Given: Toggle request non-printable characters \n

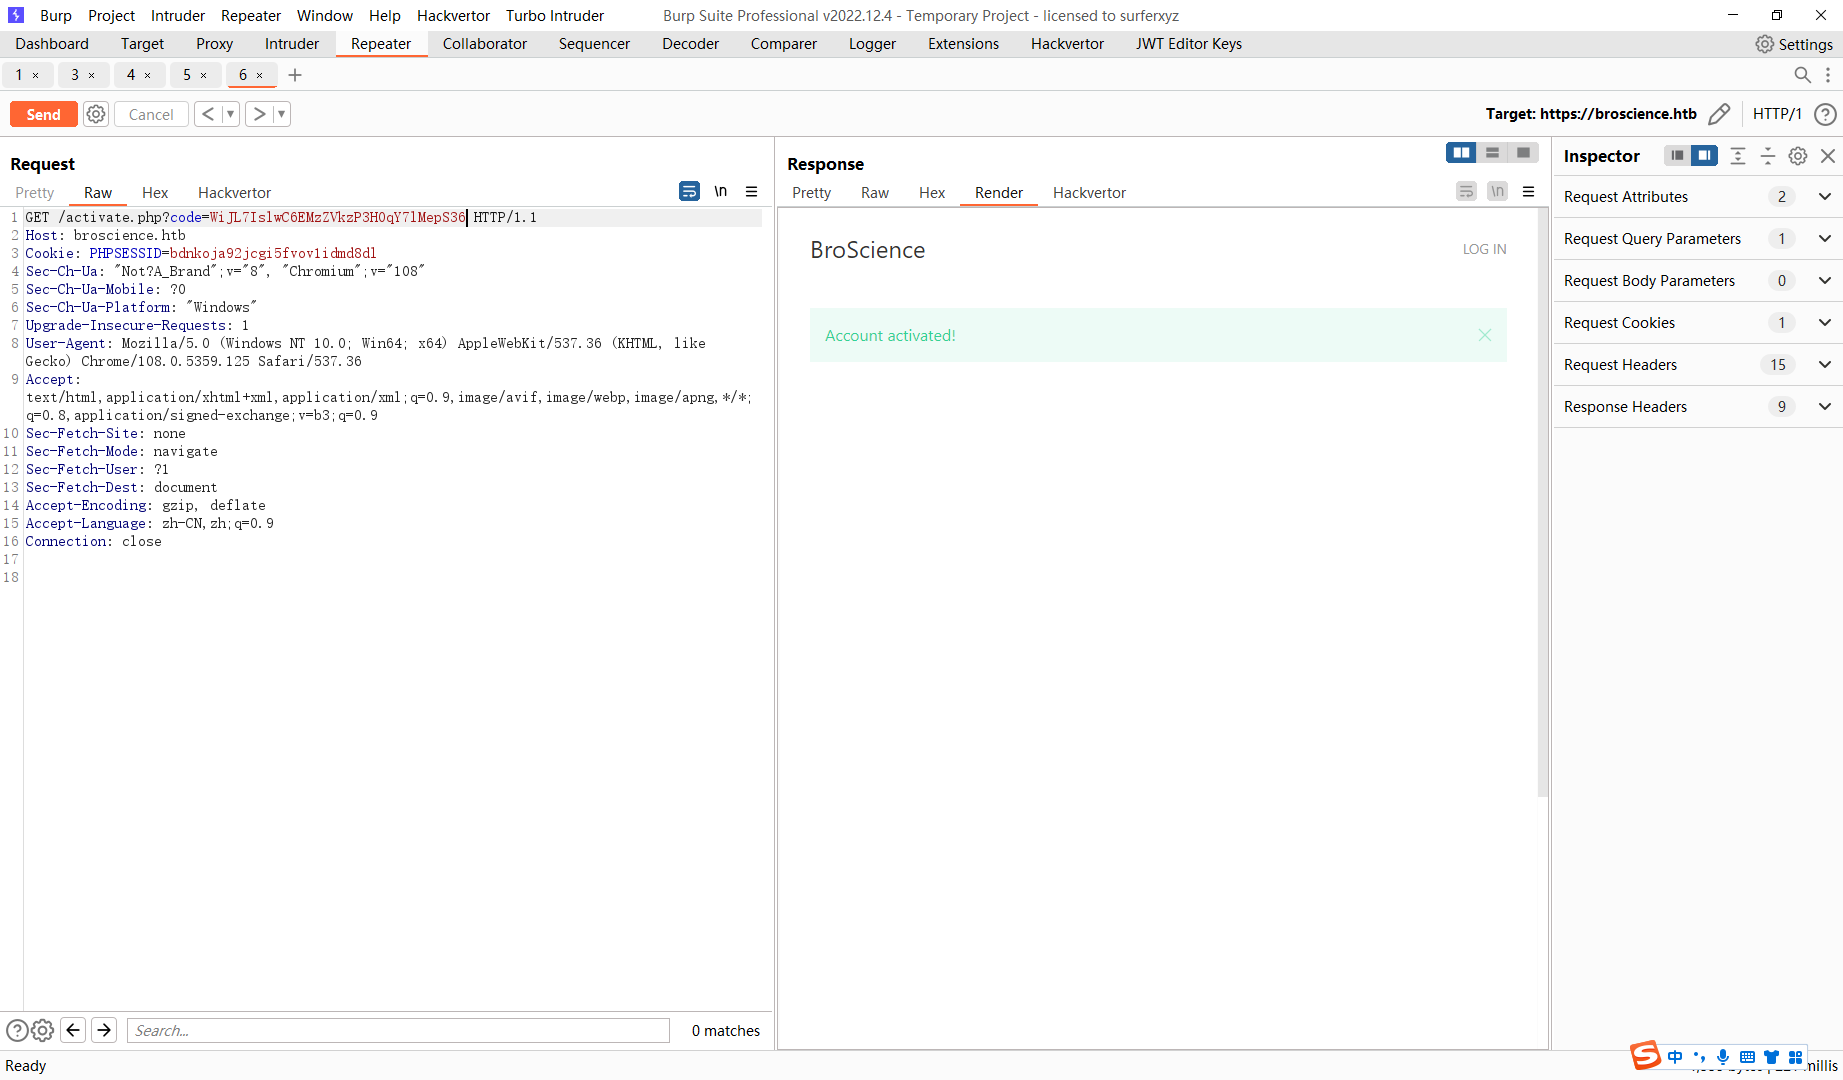Looking at the screenshot, I should 721,191.
